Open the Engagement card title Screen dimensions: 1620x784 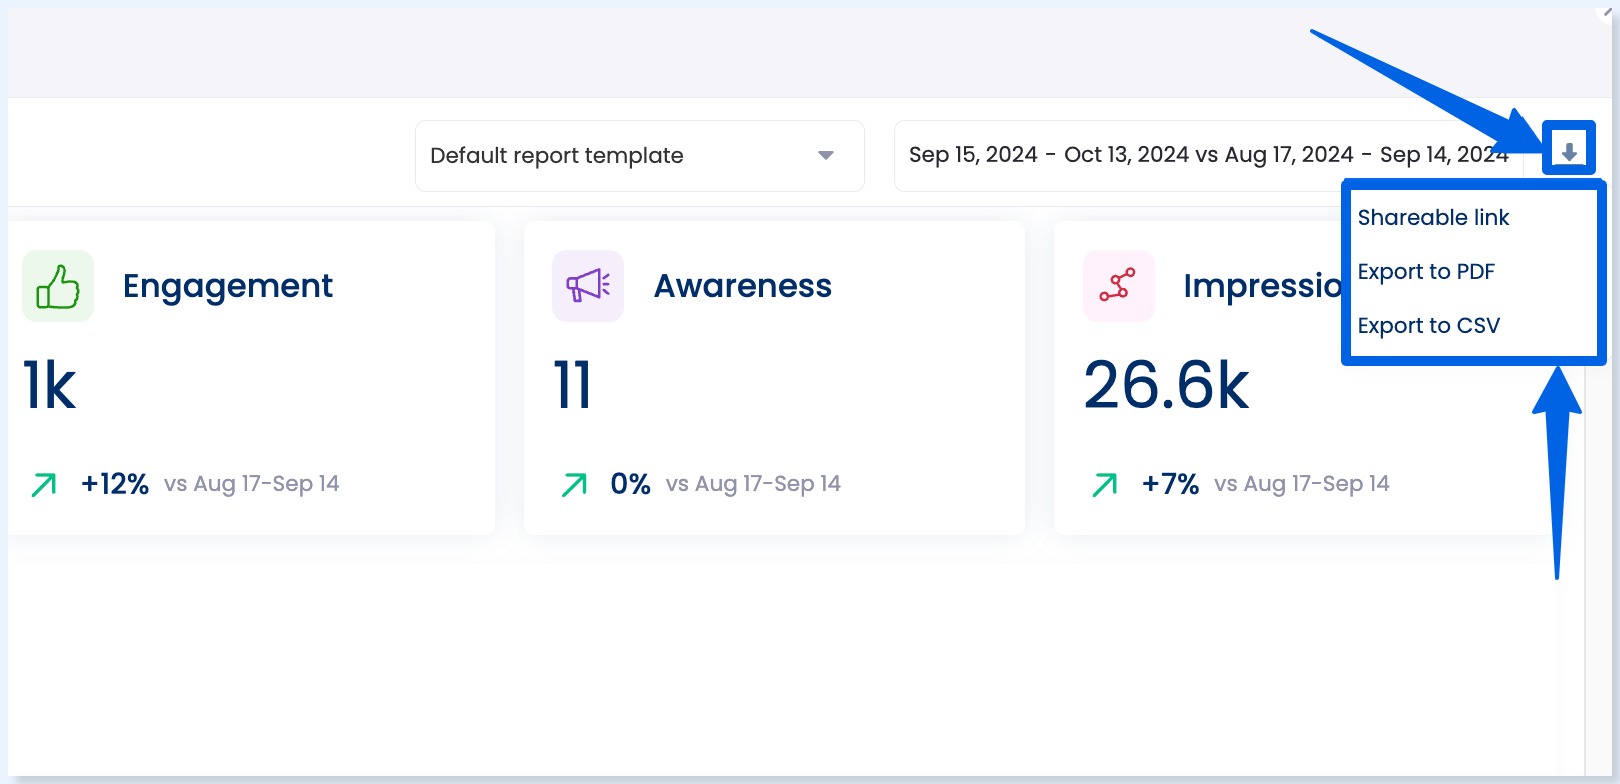tap(228, 287)
